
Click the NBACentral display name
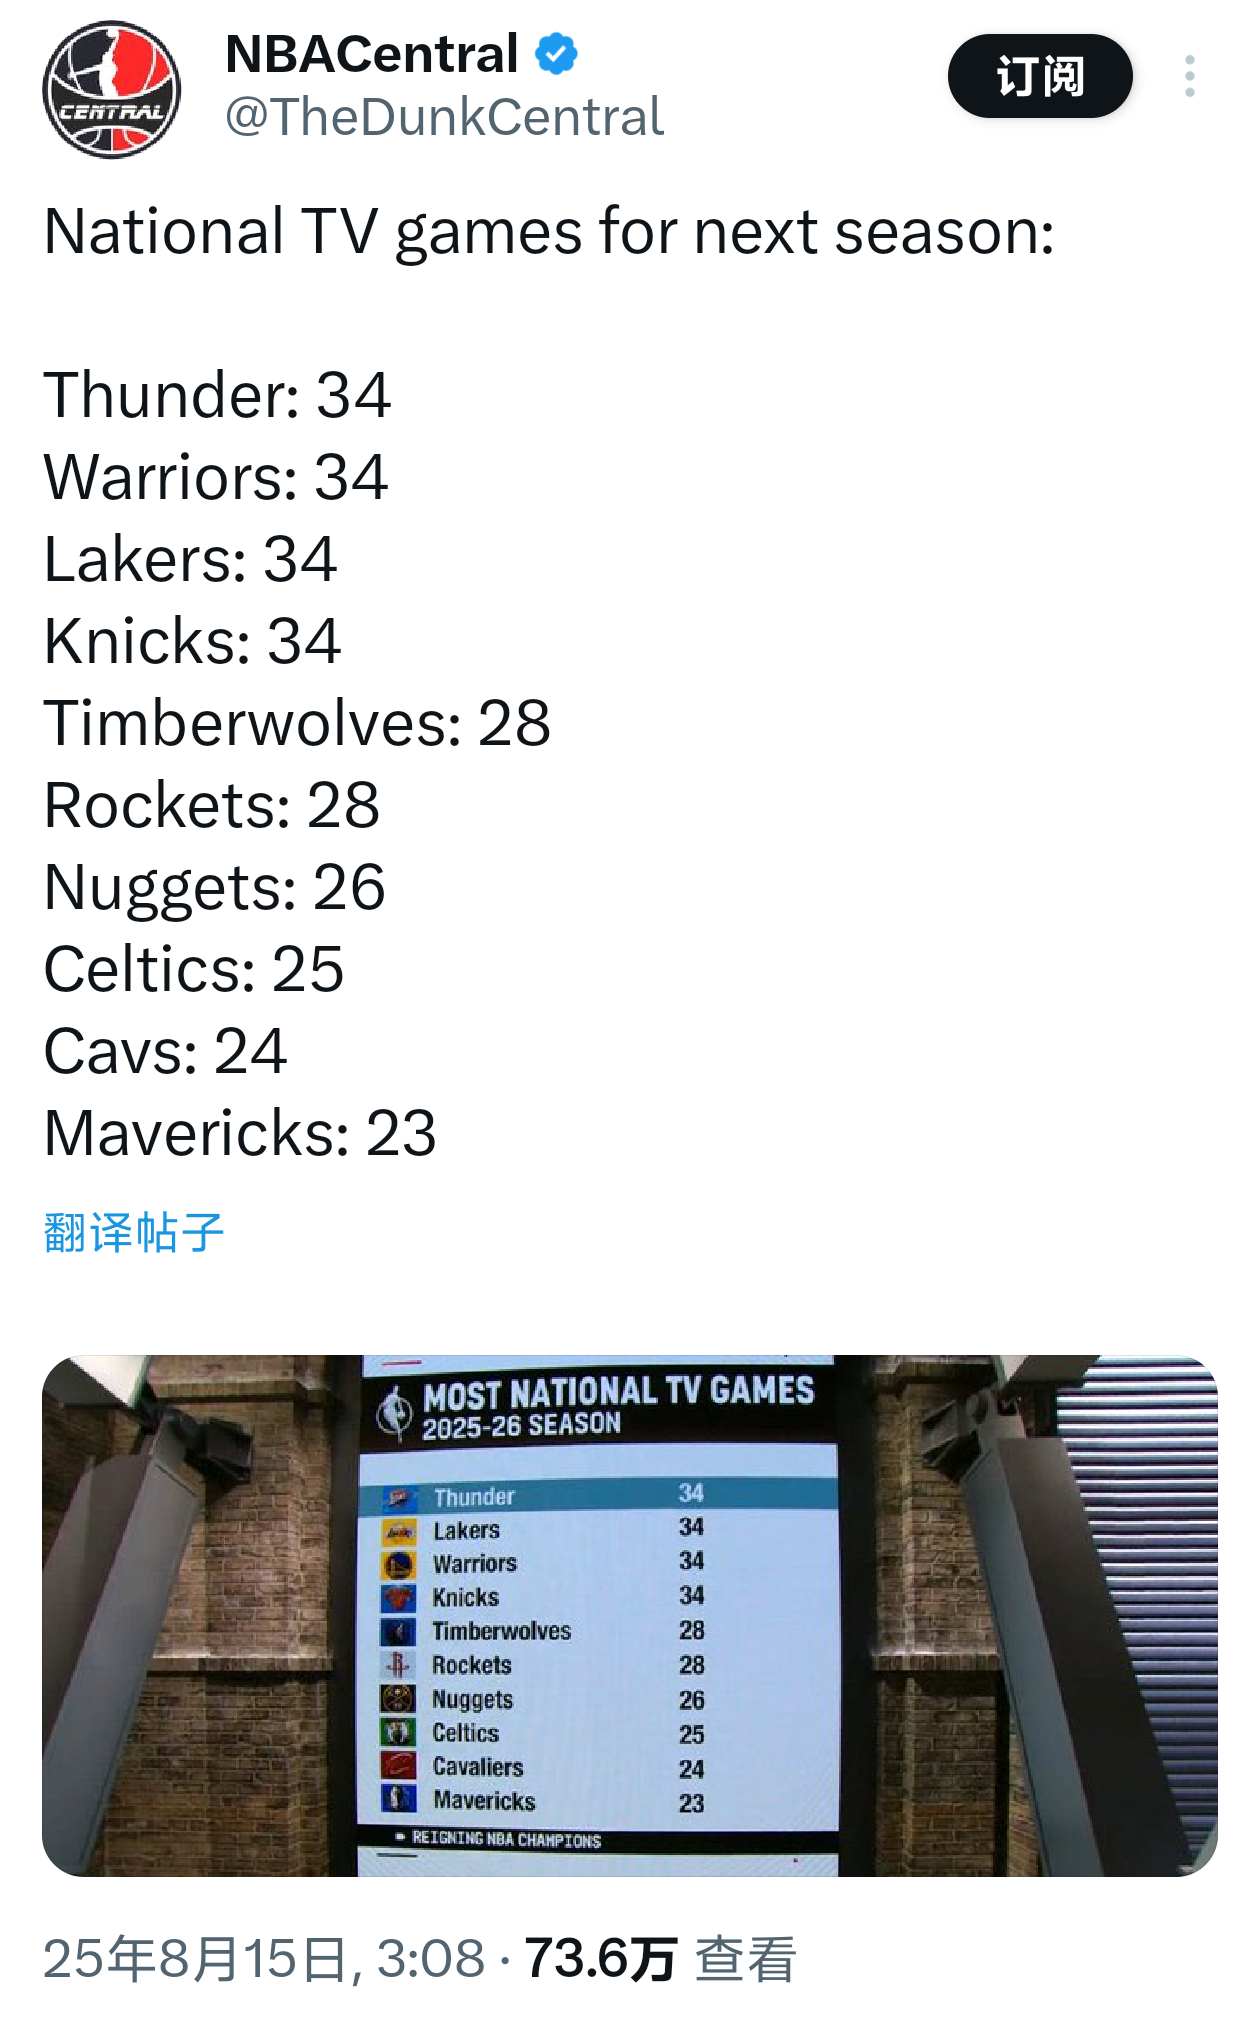[372, 54]
